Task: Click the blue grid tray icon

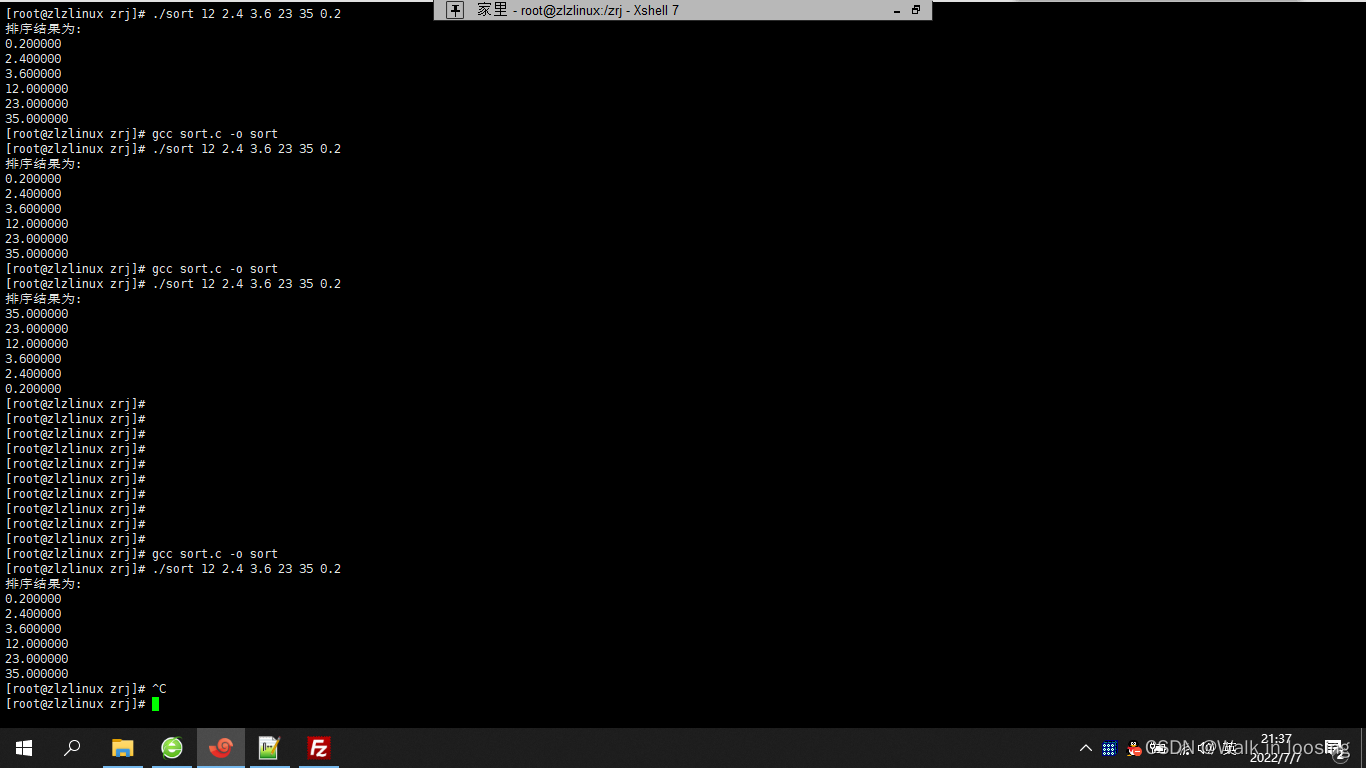Action: (x=1109, y=748)
